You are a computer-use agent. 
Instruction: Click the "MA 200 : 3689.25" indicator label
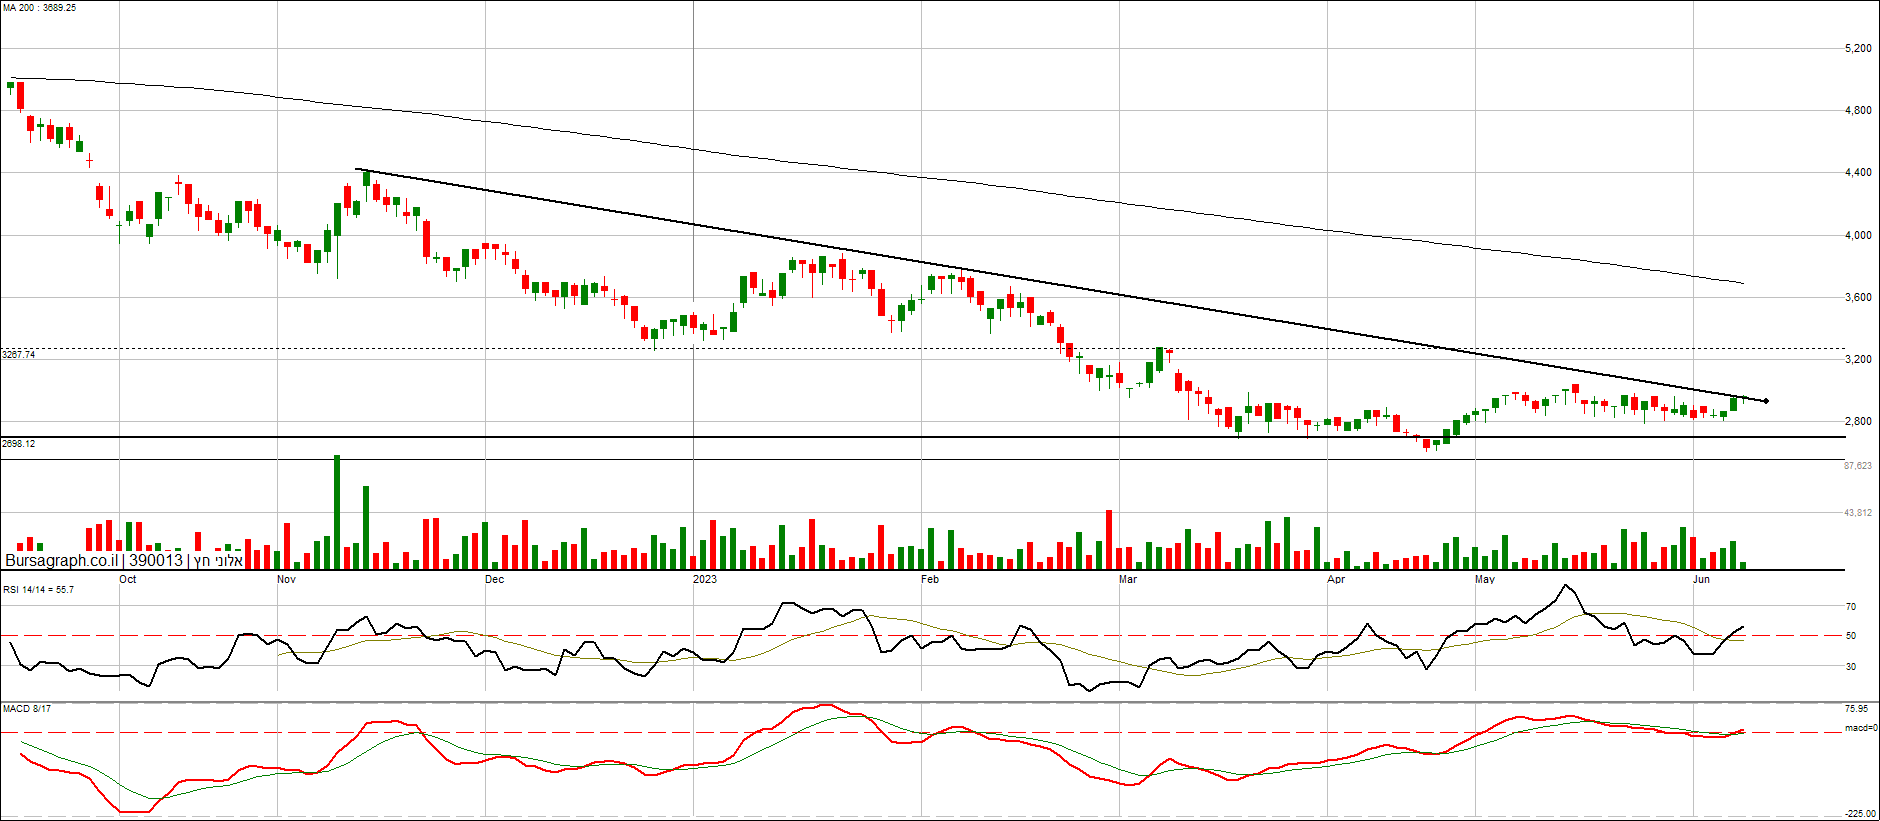(39, 8)
